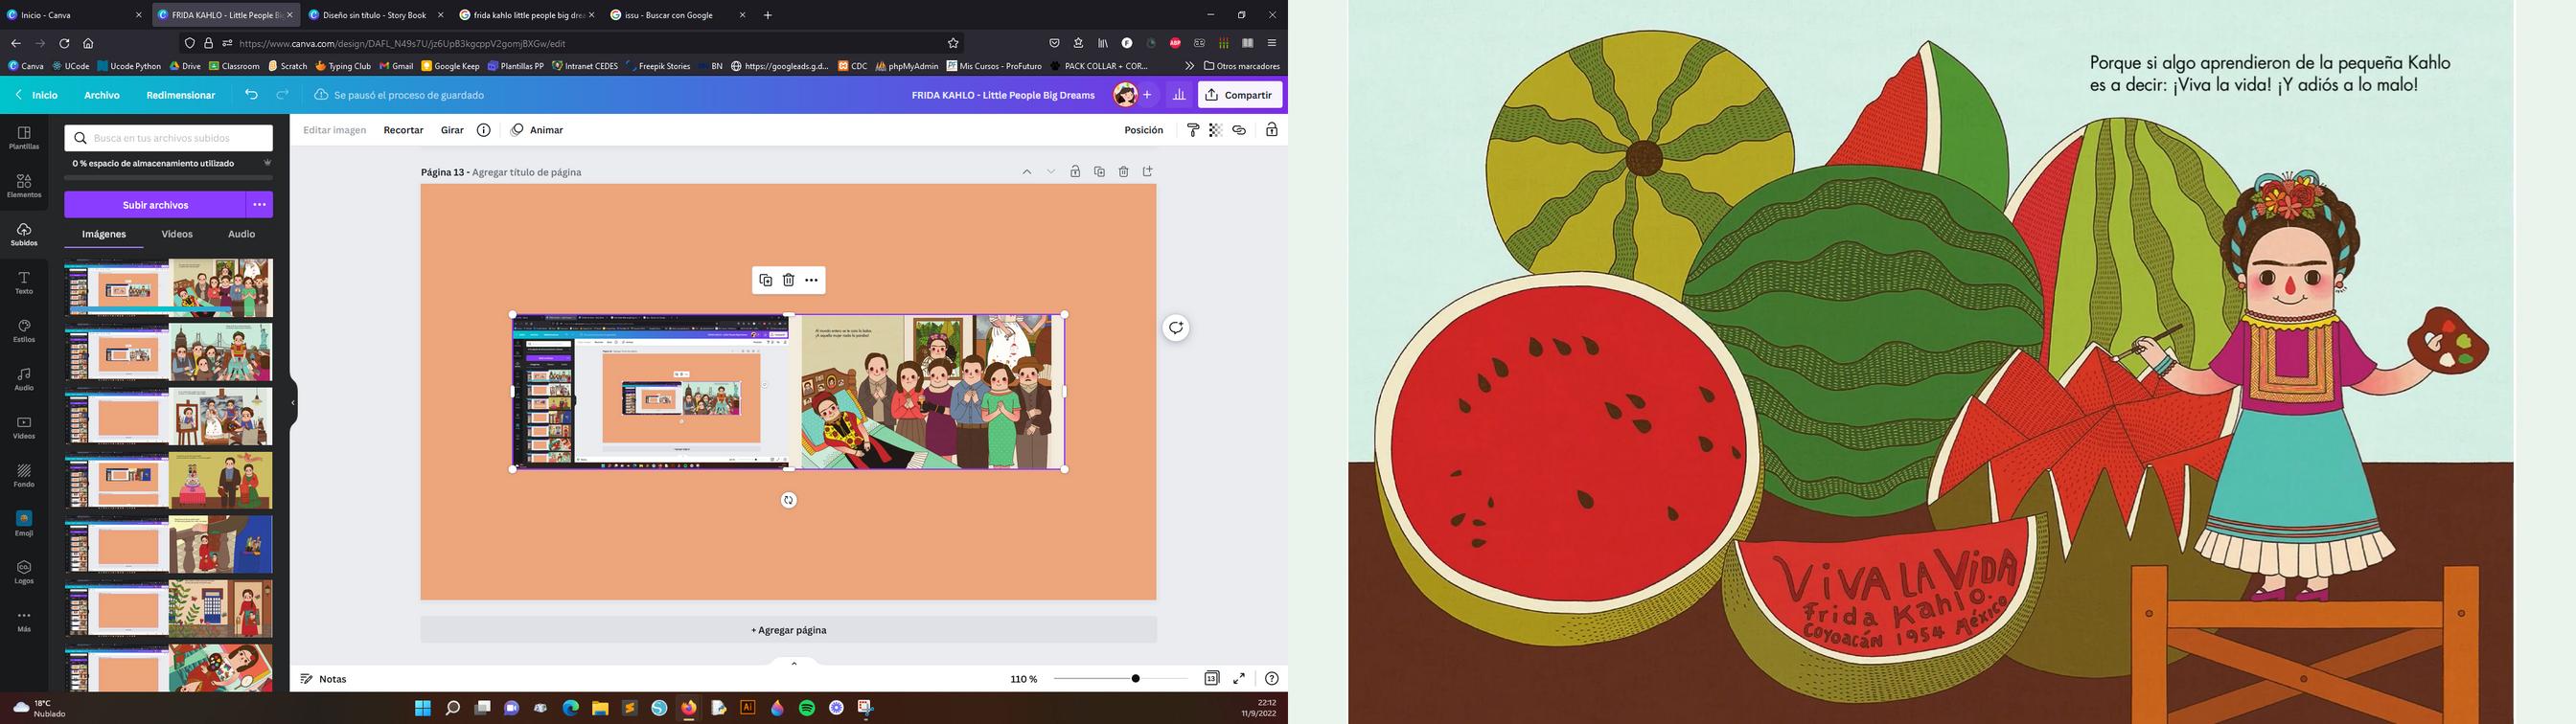Viewport: 2576px width, 724px height.
Task: Toggle the lock on the selected element
Action: point(1271,130)
